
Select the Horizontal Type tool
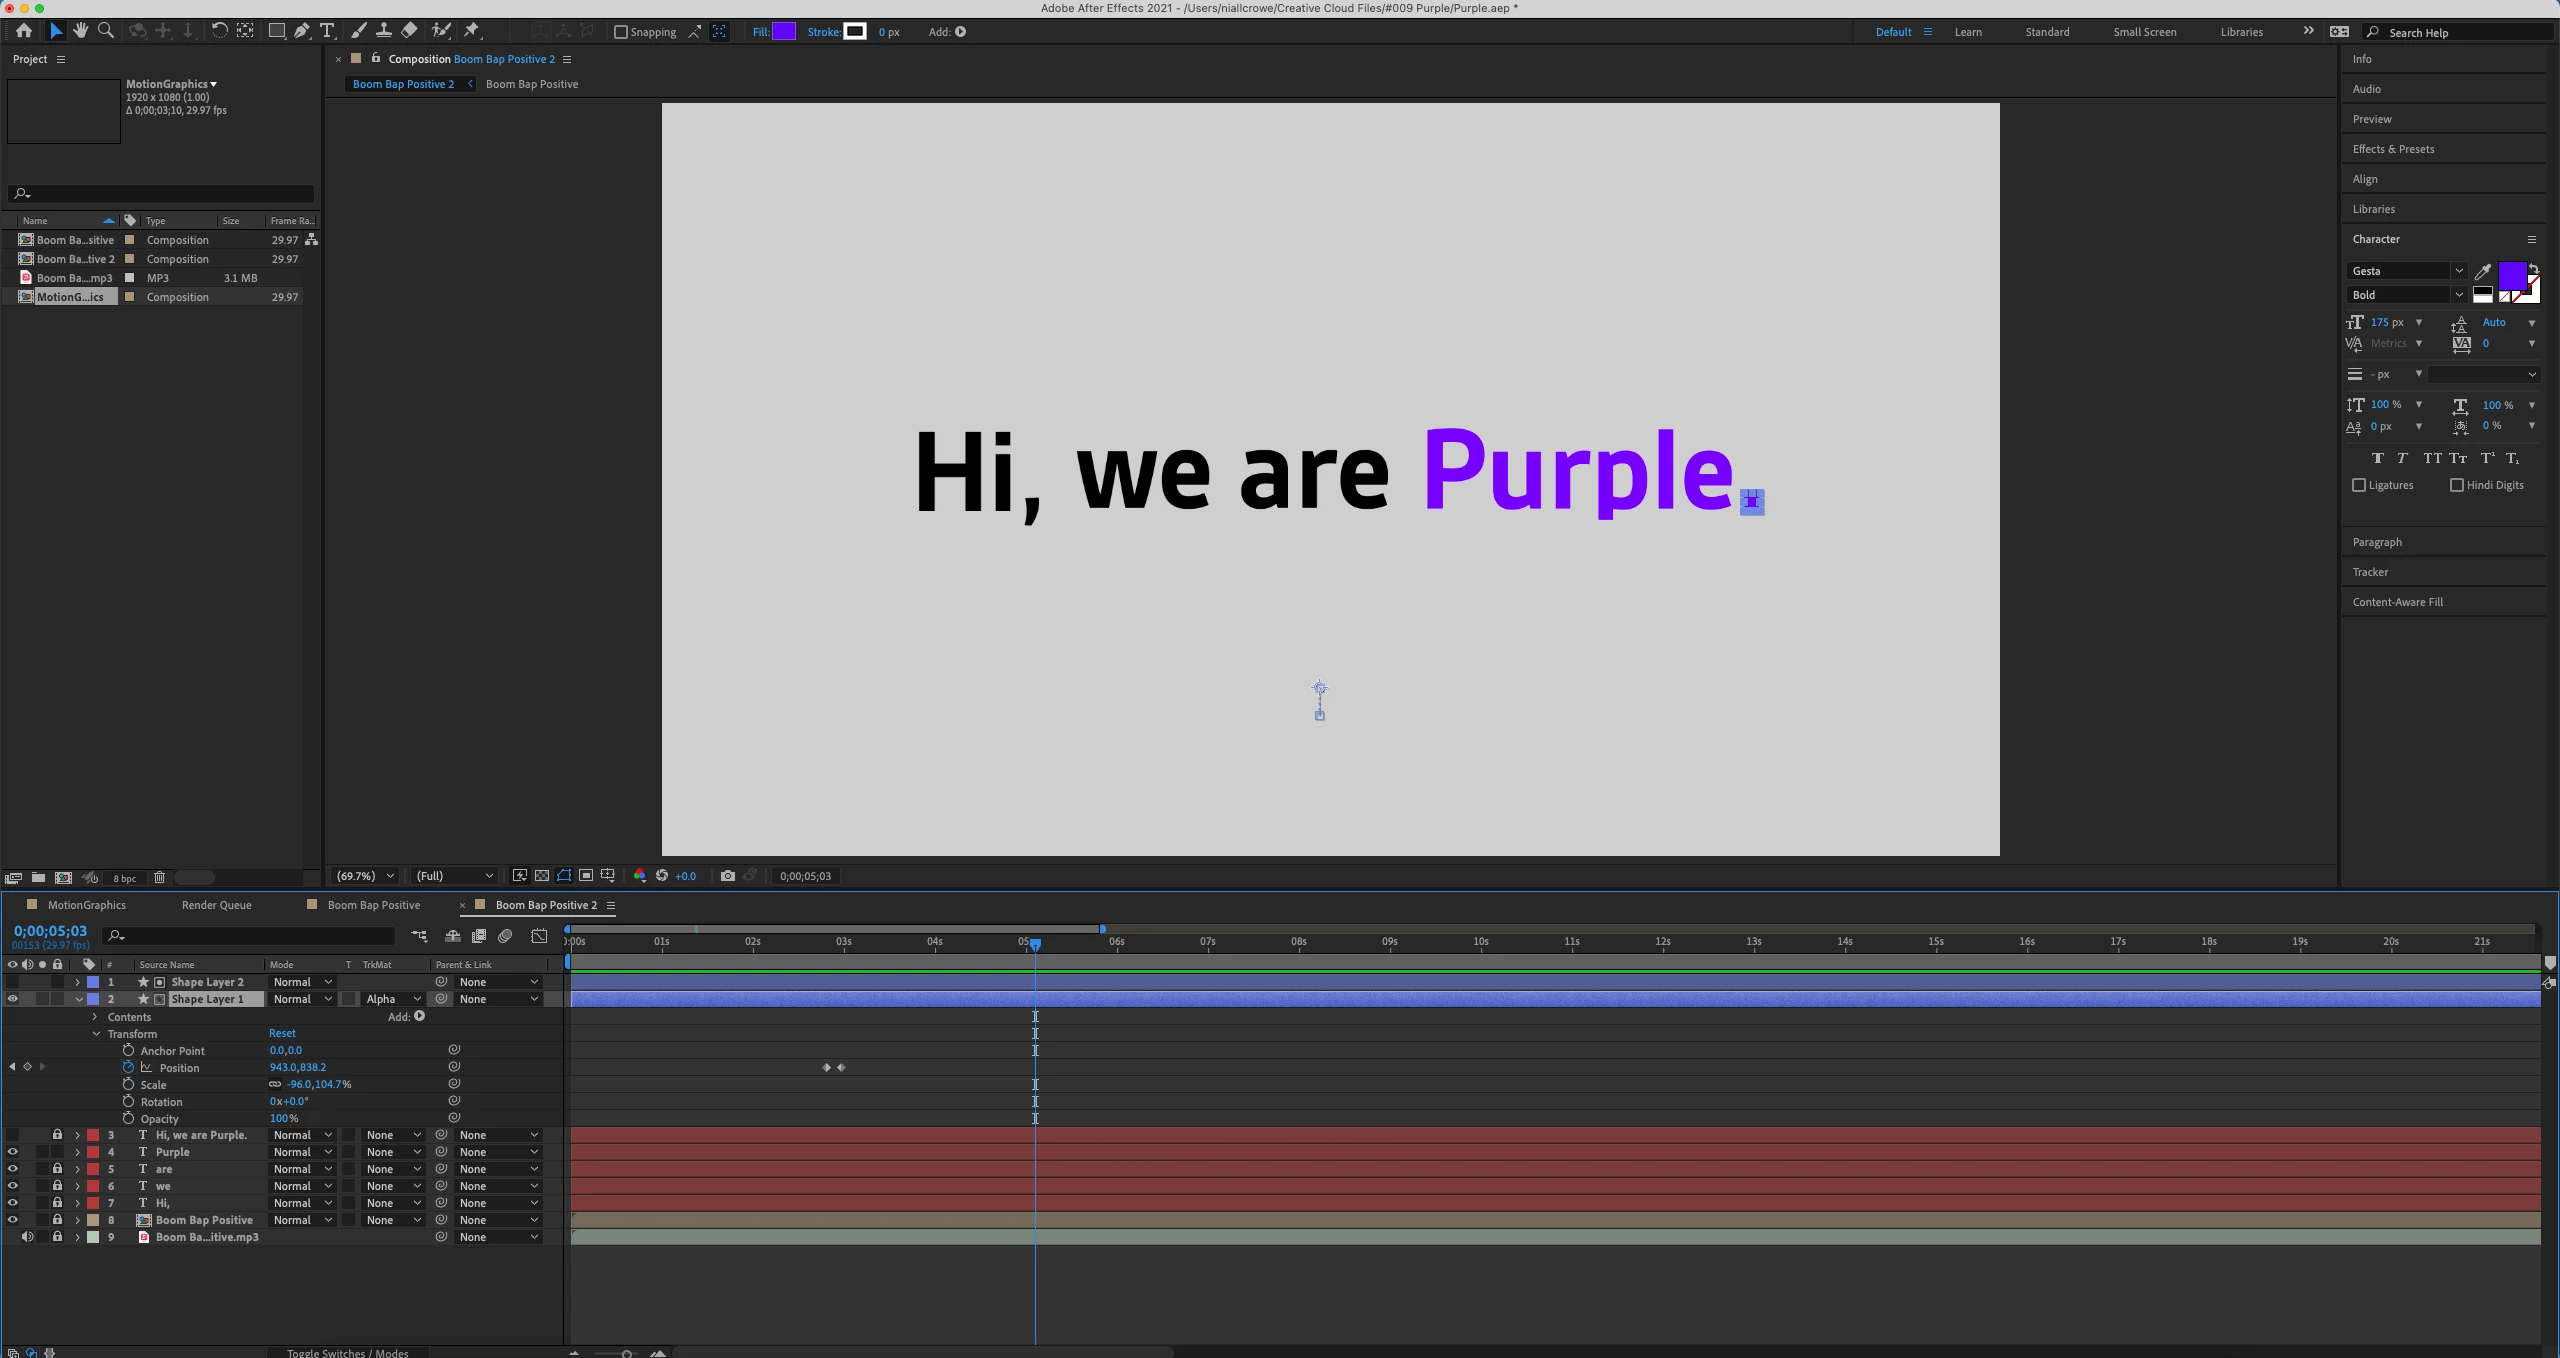tap(327, 31)
